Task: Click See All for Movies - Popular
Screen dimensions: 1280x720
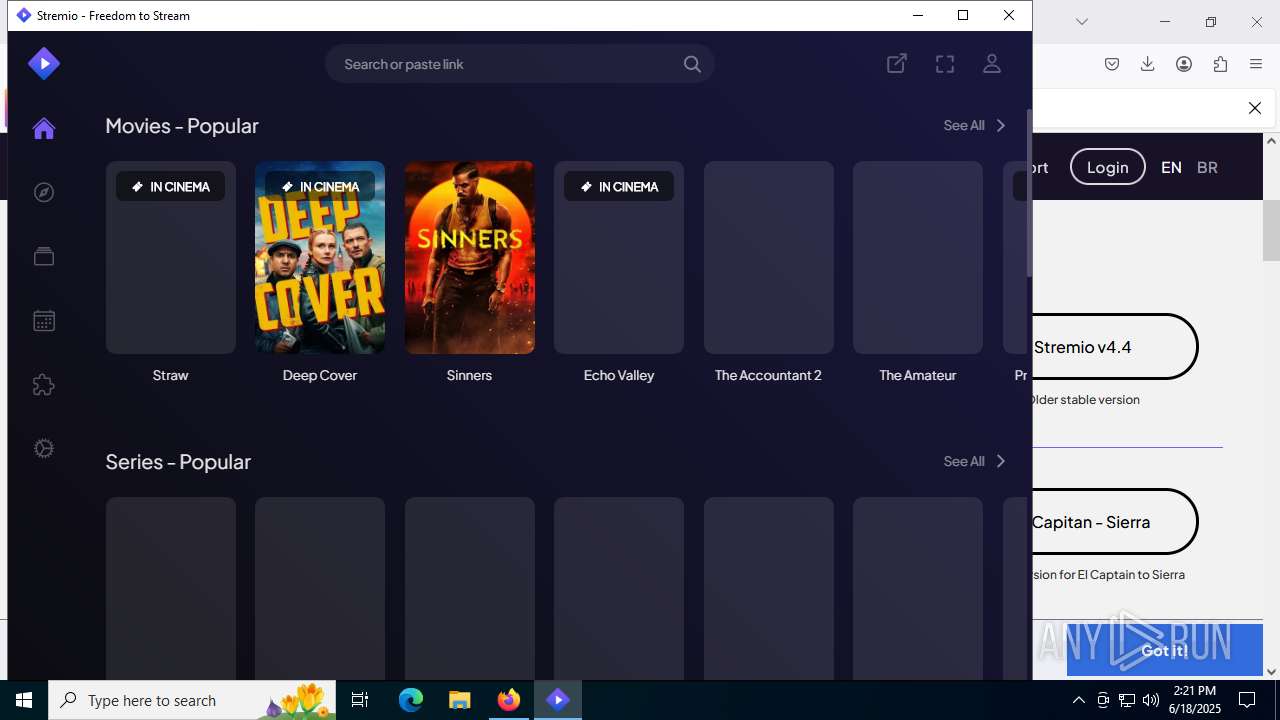Action: [964, 125]
